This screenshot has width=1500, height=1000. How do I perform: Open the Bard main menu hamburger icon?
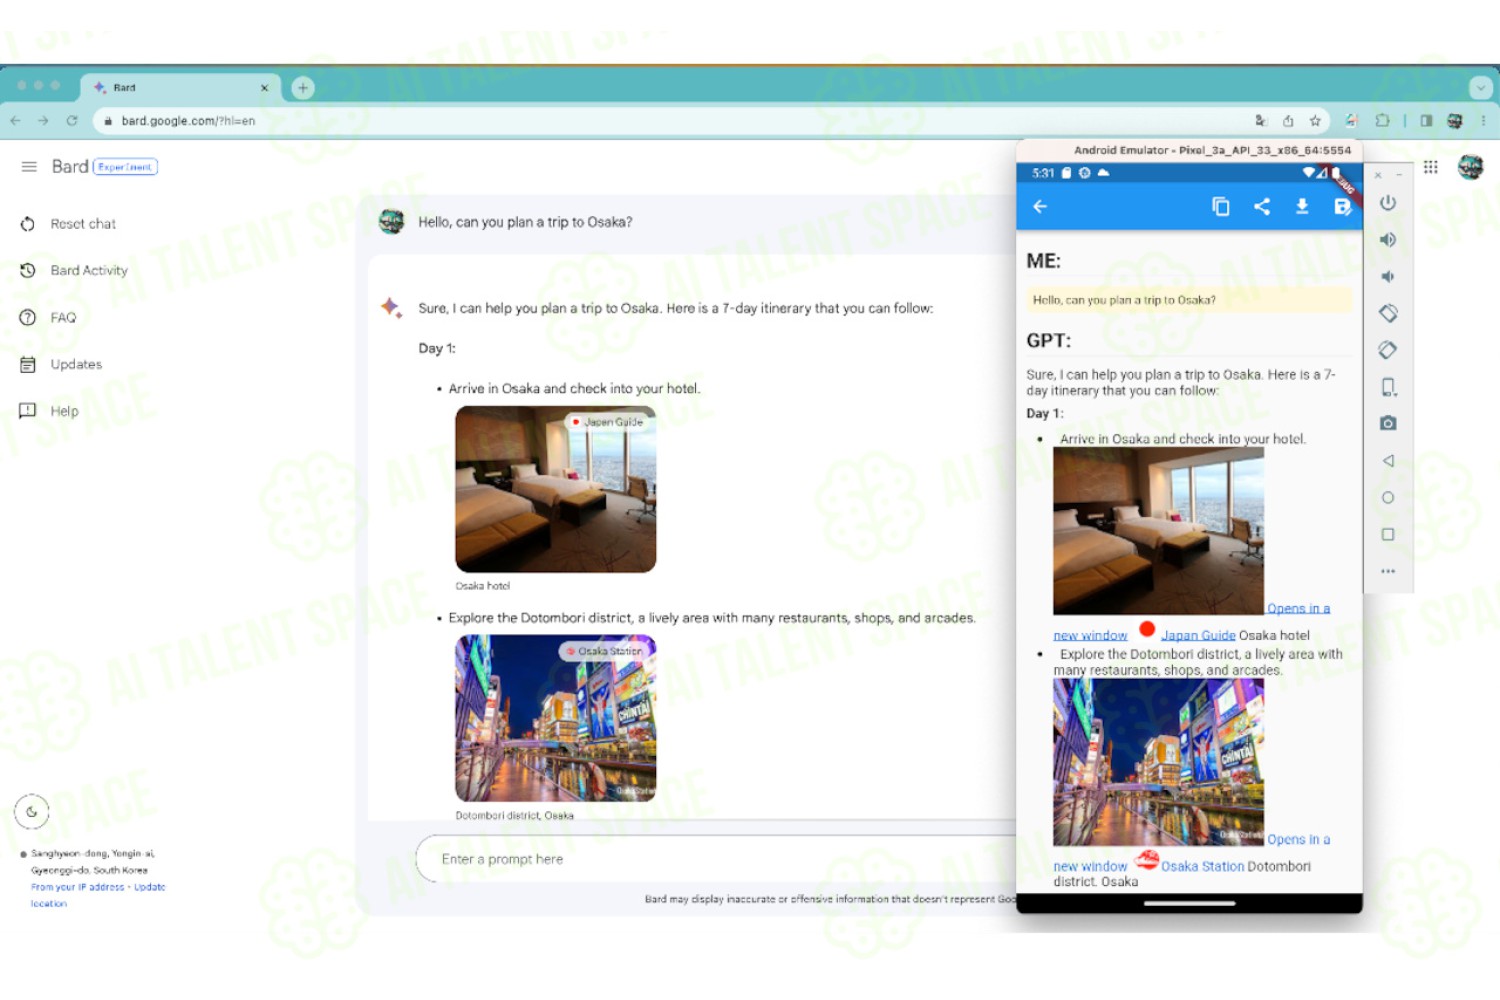tap(29, 167)
